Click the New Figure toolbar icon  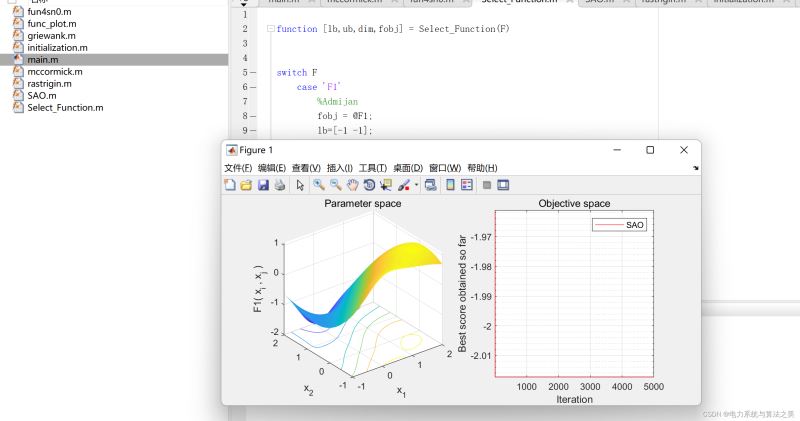coord(230,185)
